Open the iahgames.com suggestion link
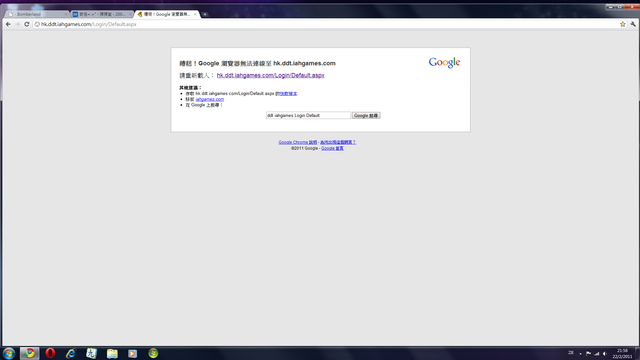Image resolution: width=640 pixels, height=360 pixels. (x=210, y=99)
